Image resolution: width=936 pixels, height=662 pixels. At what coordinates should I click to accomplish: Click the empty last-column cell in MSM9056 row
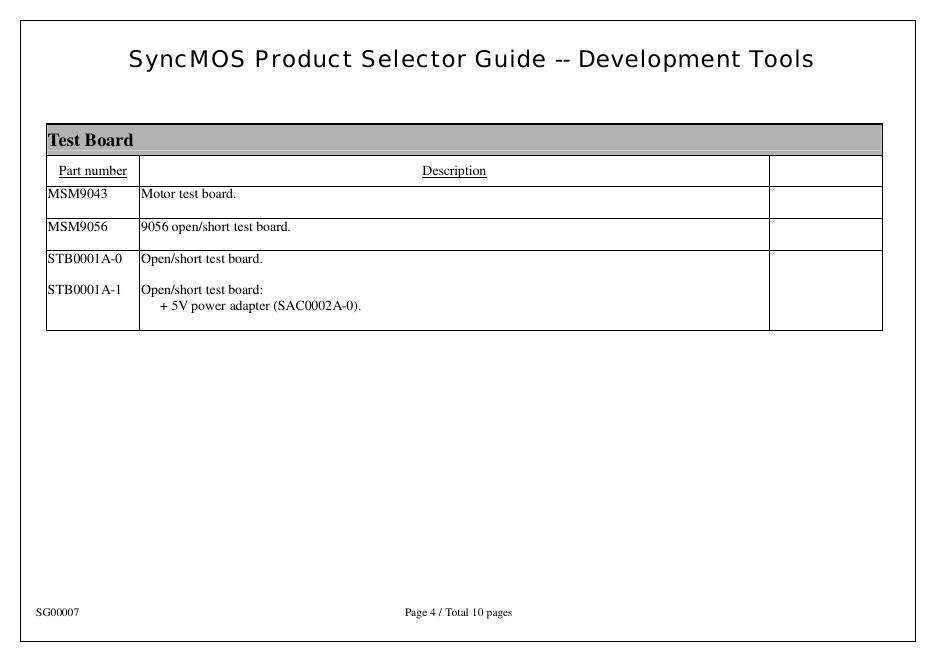pos(825,234)
